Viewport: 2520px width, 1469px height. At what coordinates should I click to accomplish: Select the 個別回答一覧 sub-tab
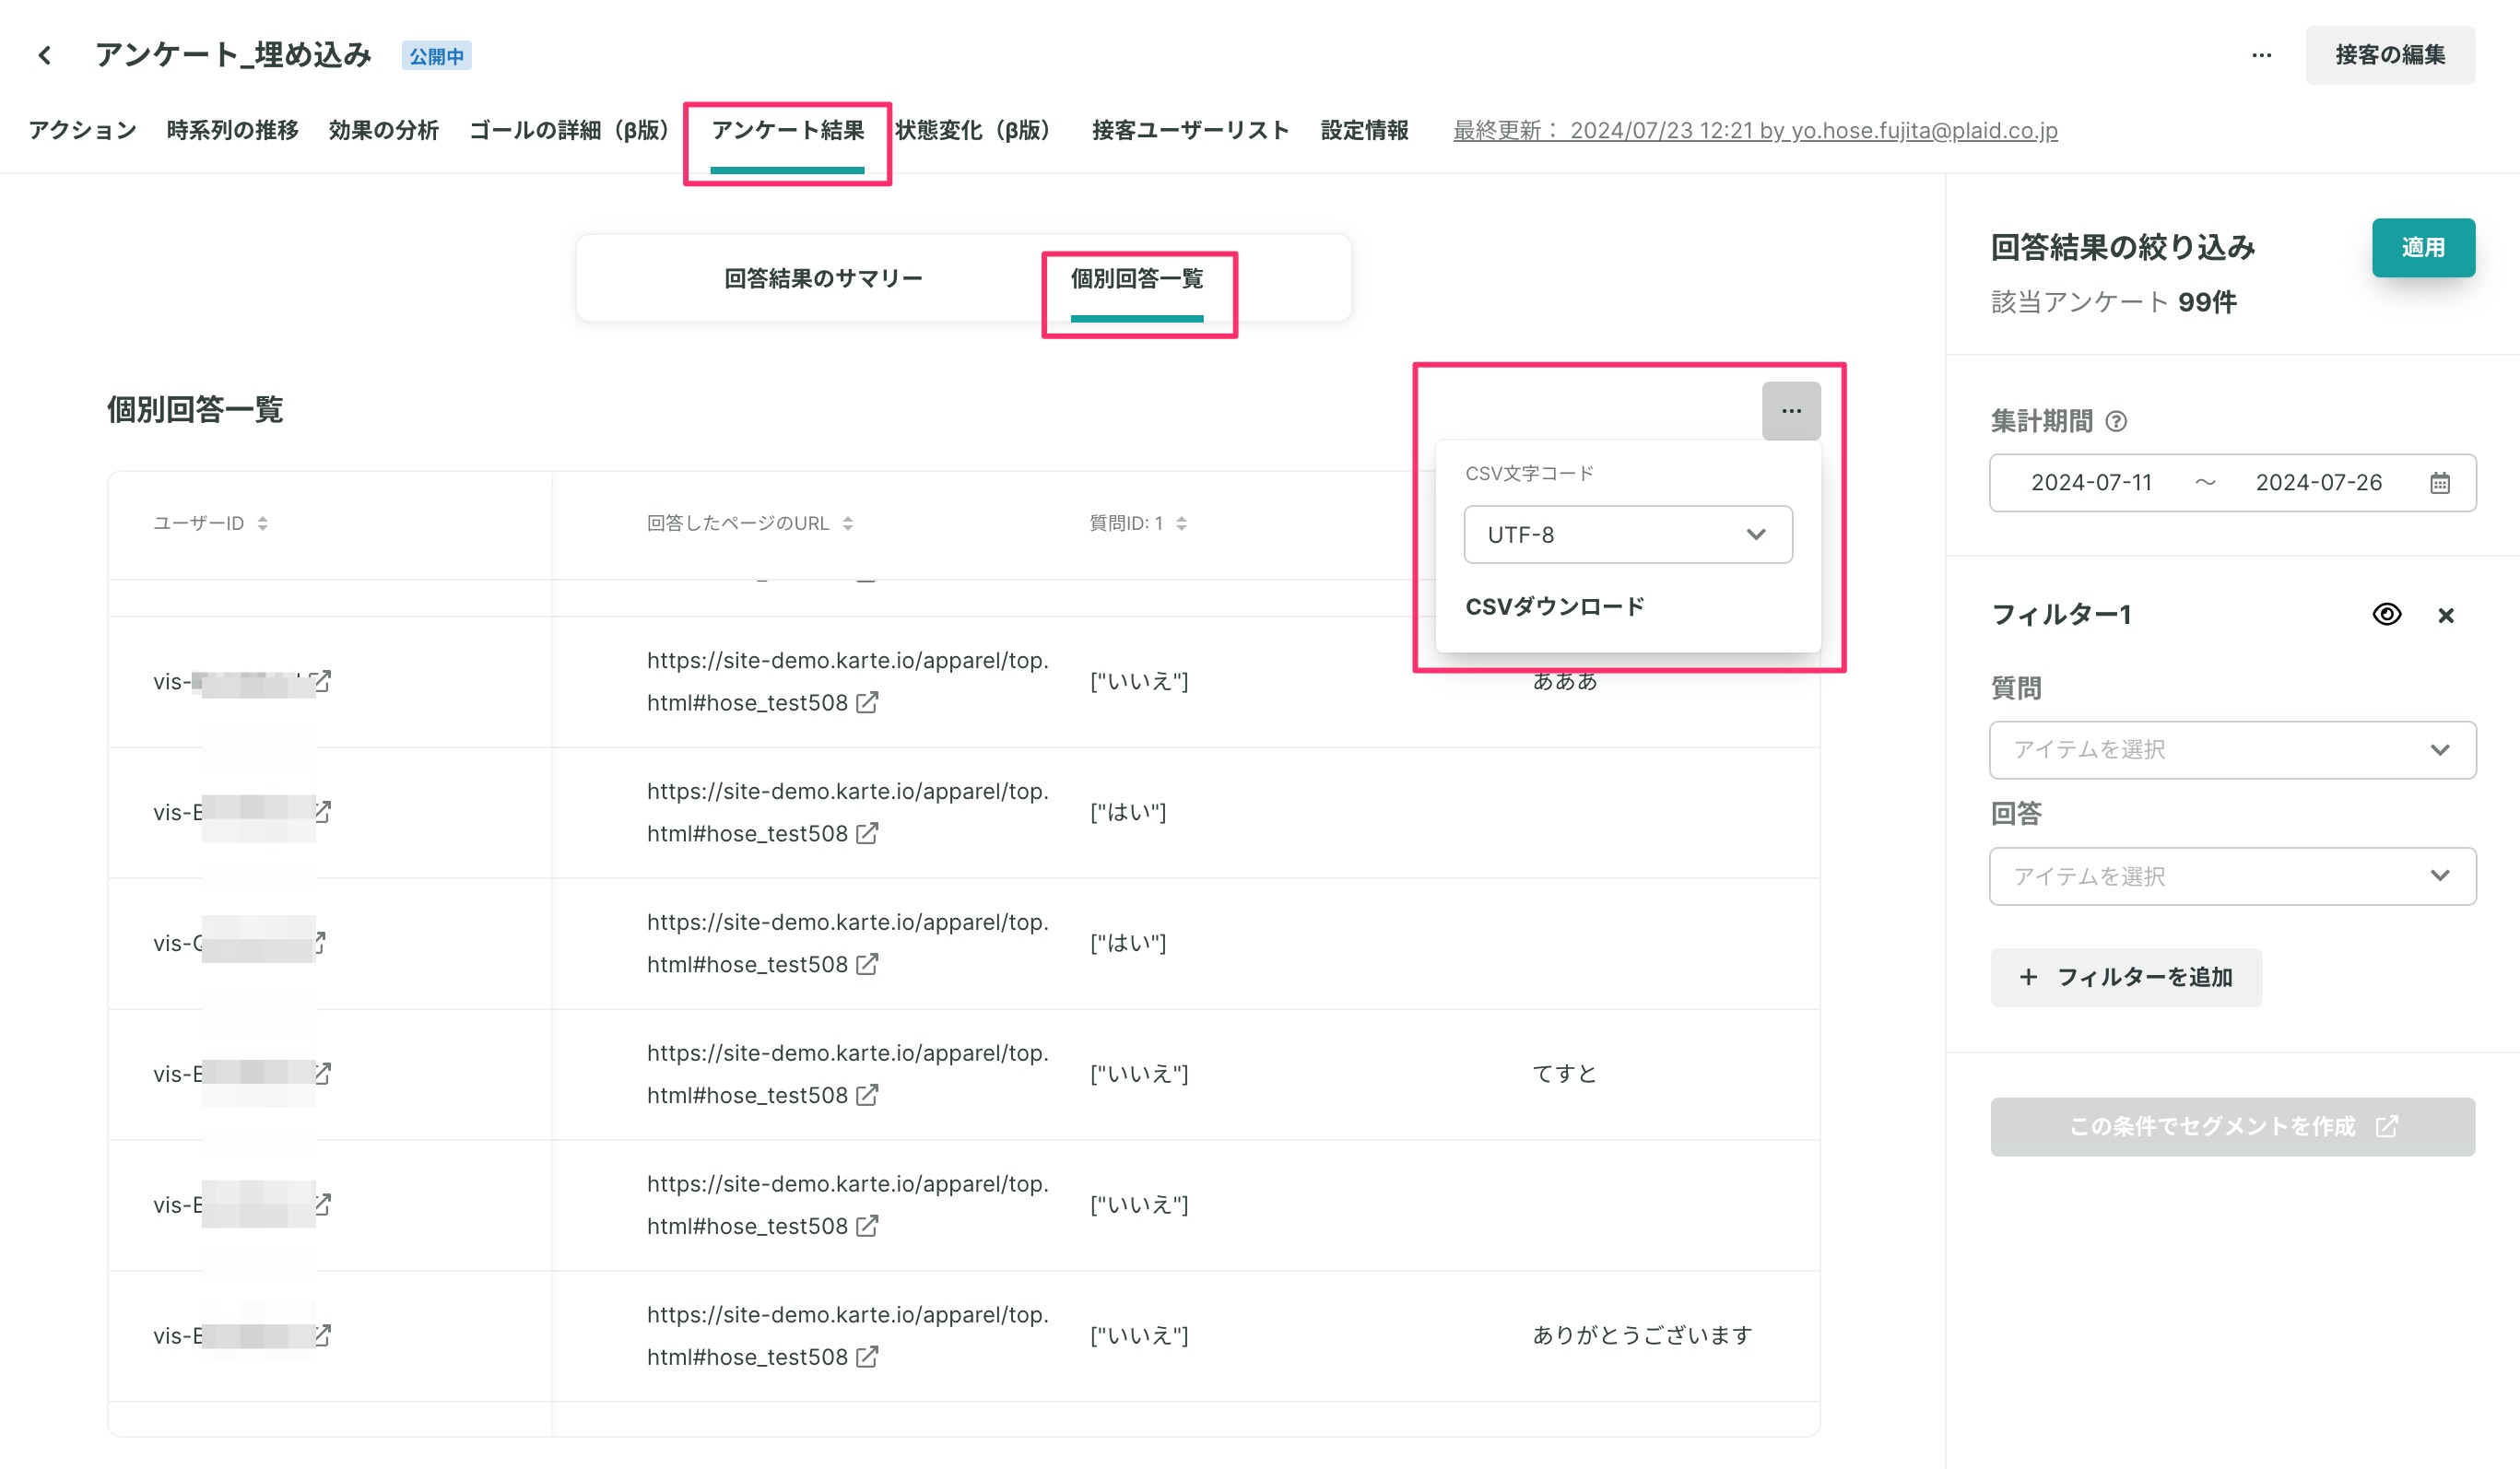[1137, 278]
